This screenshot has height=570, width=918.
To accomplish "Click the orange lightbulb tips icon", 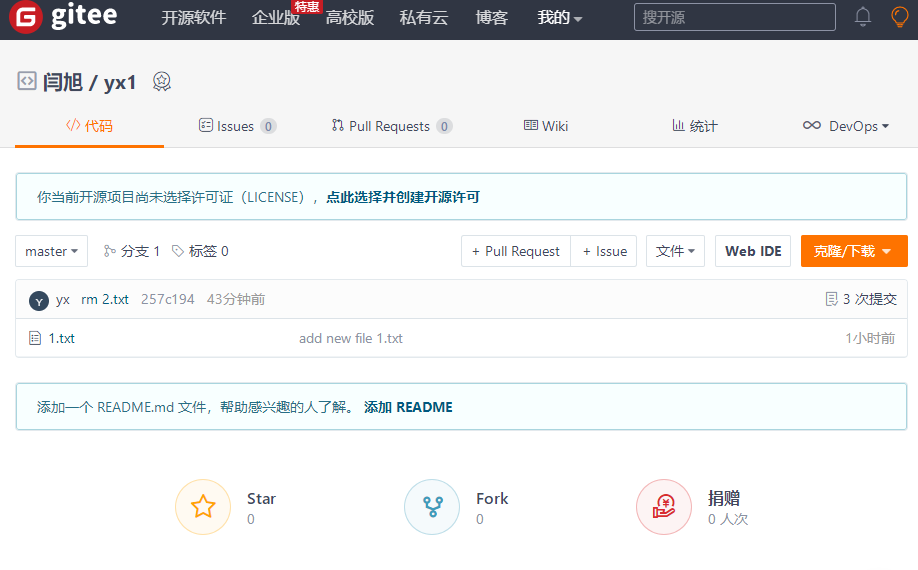I will pyautogui.click(x=899, y=17).
